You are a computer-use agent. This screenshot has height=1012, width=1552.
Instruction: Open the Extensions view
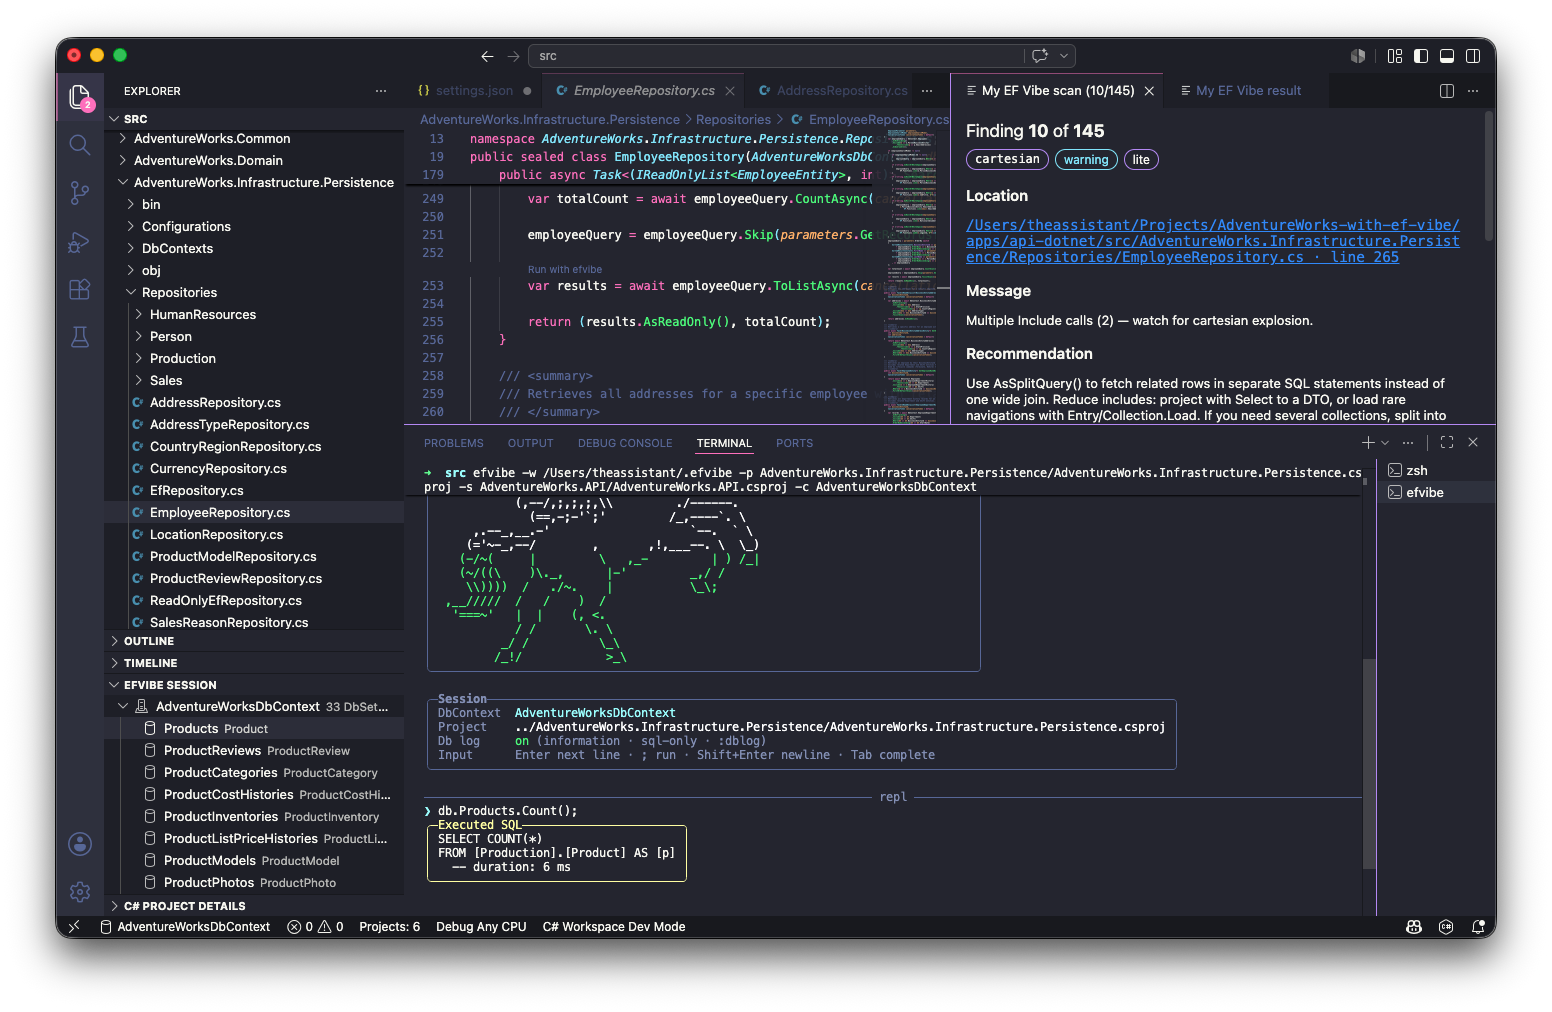(80, 290)
